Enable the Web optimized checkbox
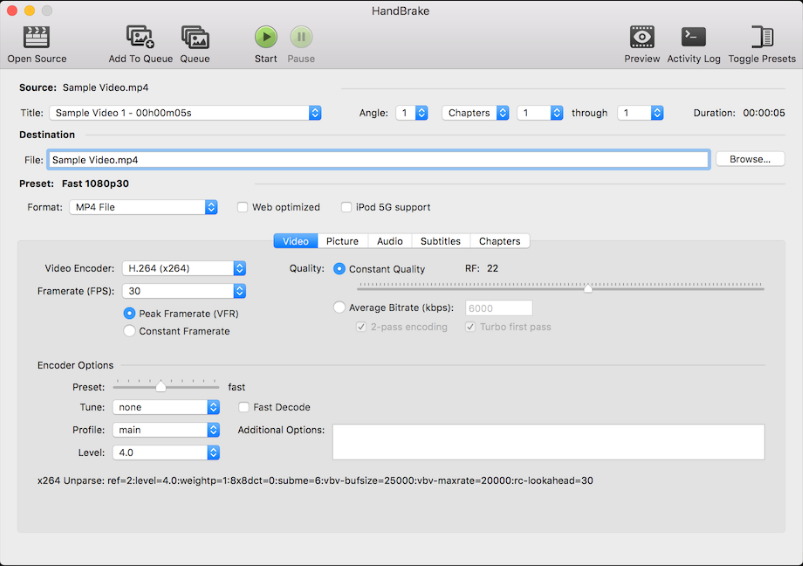 point(243,208)
